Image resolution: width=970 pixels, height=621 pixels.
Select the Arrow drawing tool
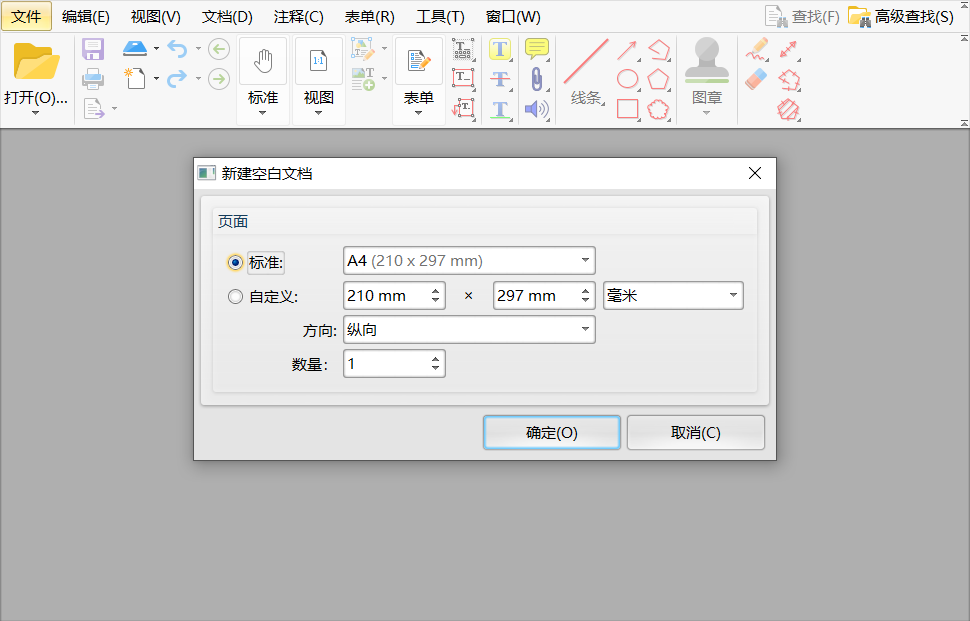(627, 49)
